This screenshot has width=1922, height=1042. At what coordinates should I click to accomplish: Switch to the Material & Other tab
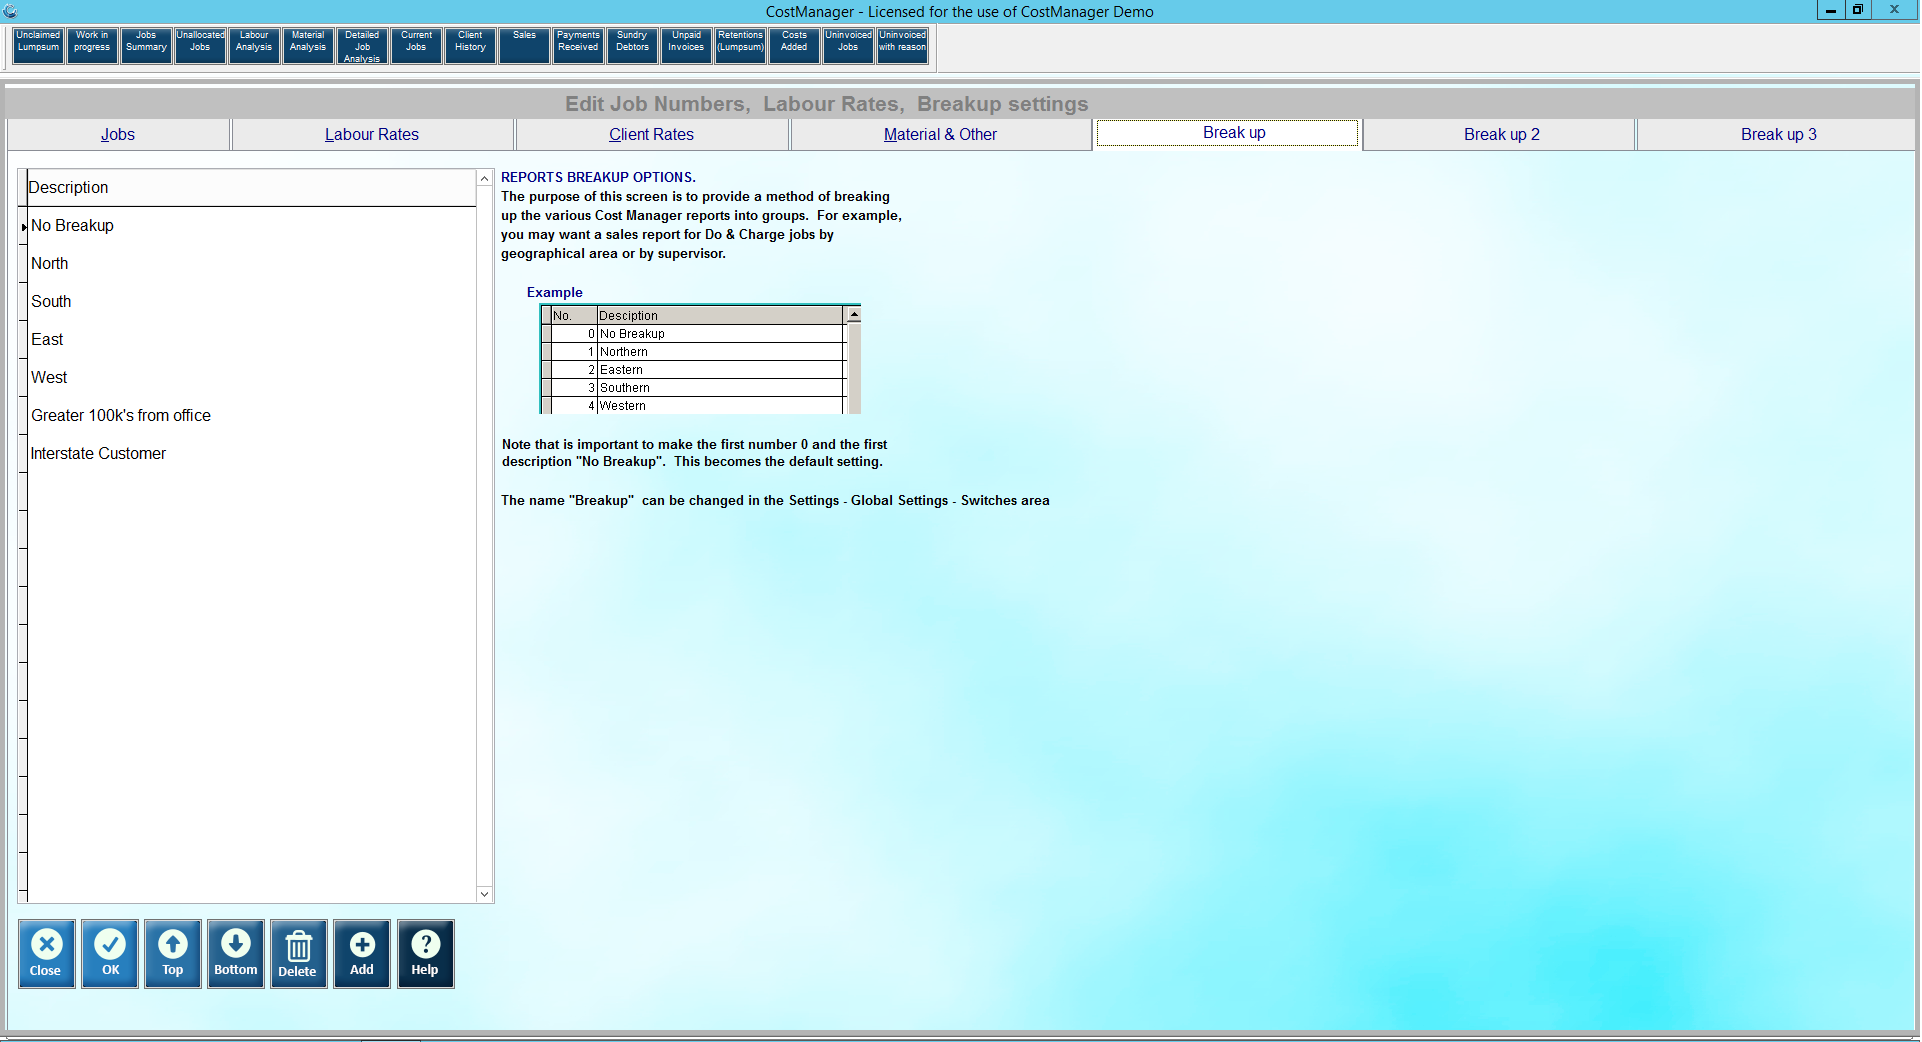pyautogui.click(x=941, y=134)
